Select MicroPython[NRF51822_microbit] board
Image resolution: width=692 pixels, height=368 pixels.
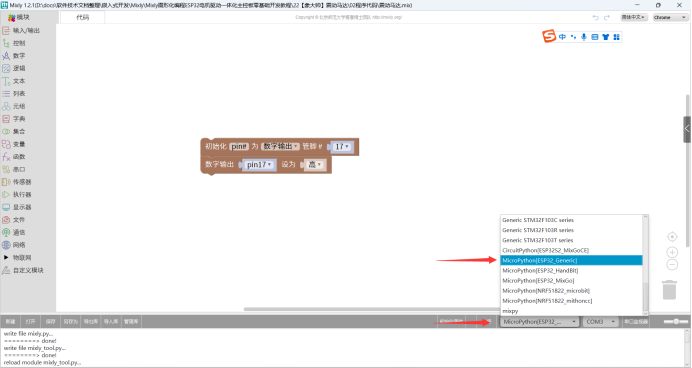click(x=571, y=291)
